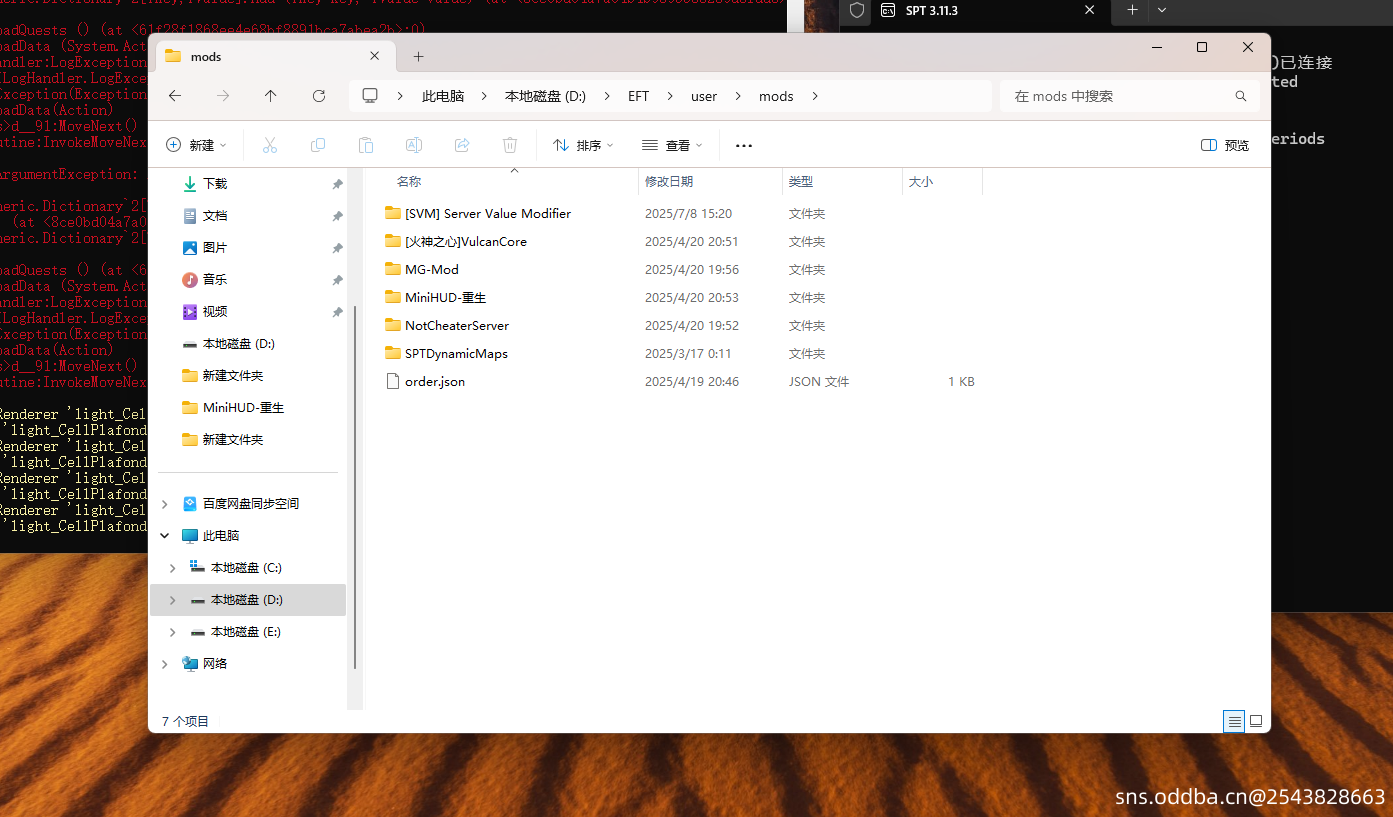The height and width of the screenshot is (817, 1393).
Task: Open new tab in SPT terminal window
Action: 1132,10
